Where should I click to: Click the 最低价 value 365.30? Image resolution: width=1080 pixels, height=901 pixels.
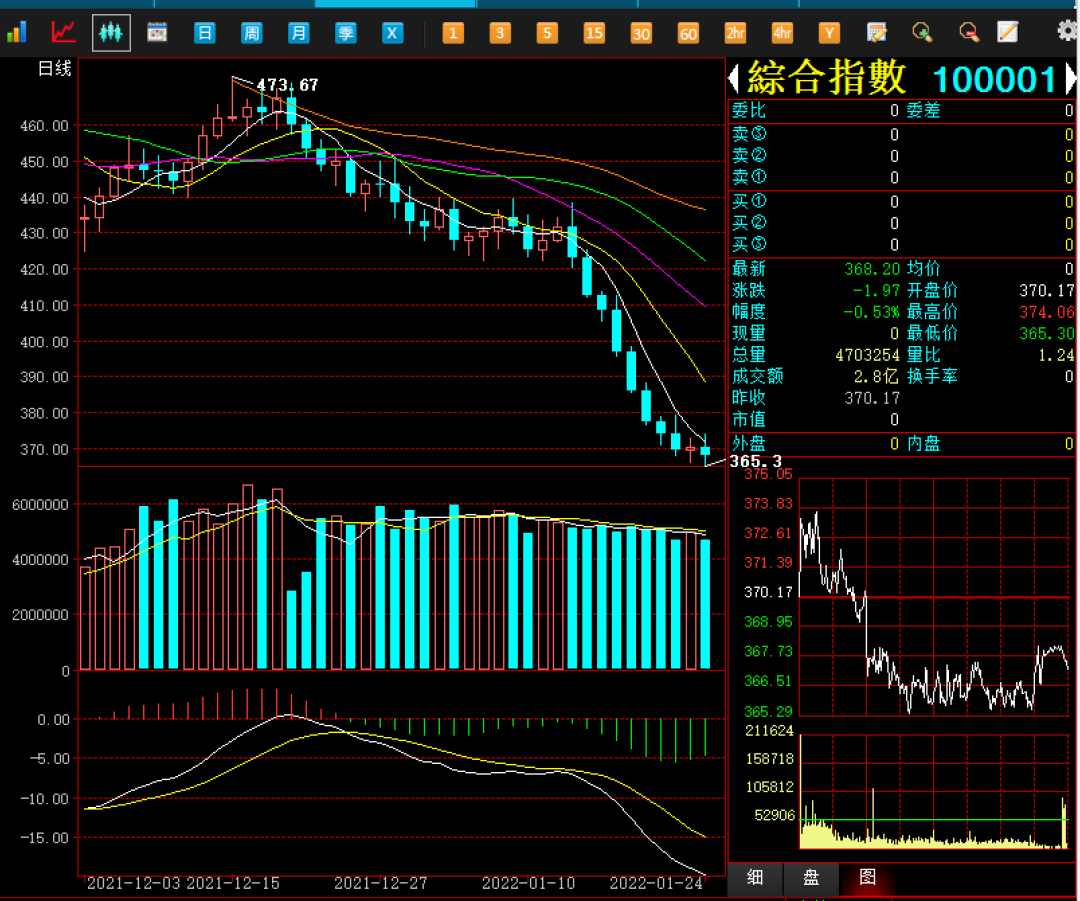point(1047,333)
